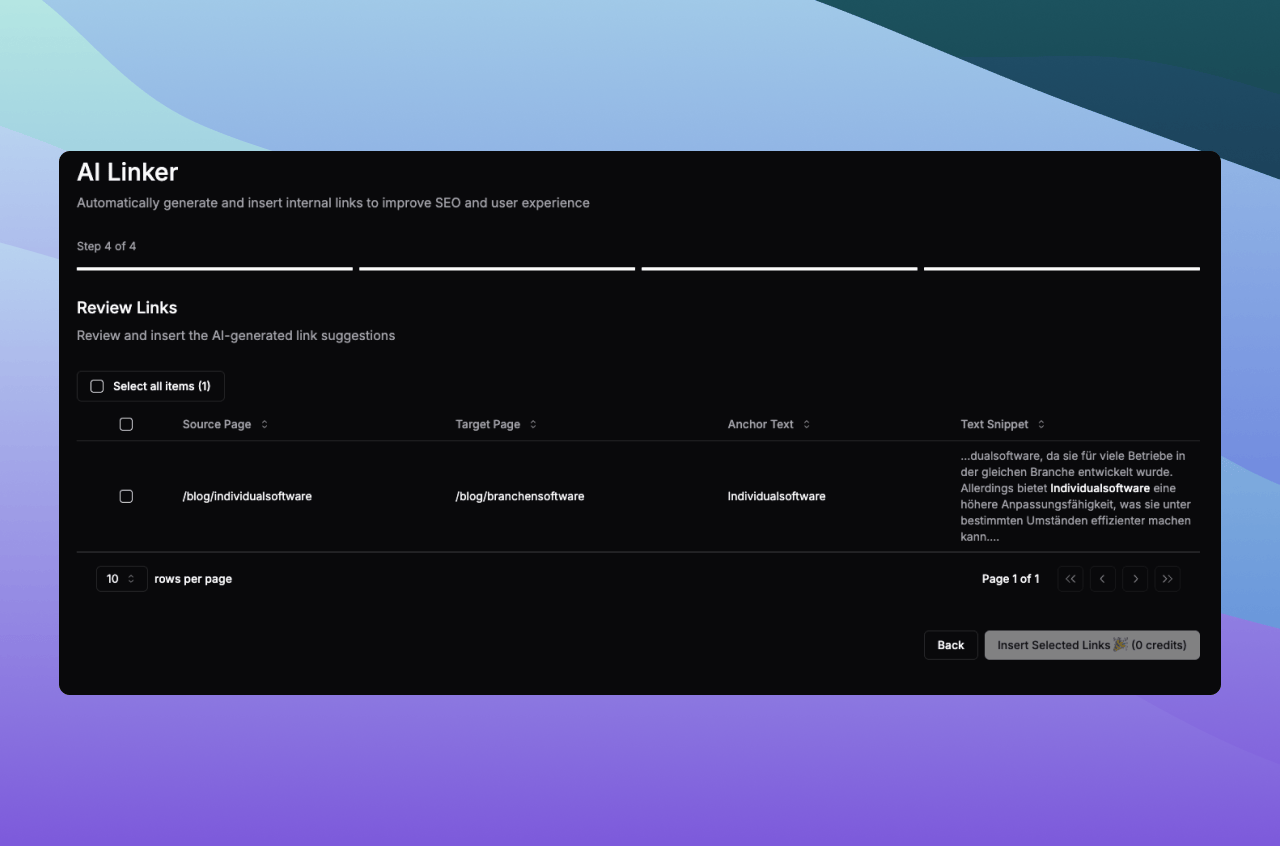Click the next page chevron icon
The height and width of the screenshot is (846, 1280).
coord(1135,578)
